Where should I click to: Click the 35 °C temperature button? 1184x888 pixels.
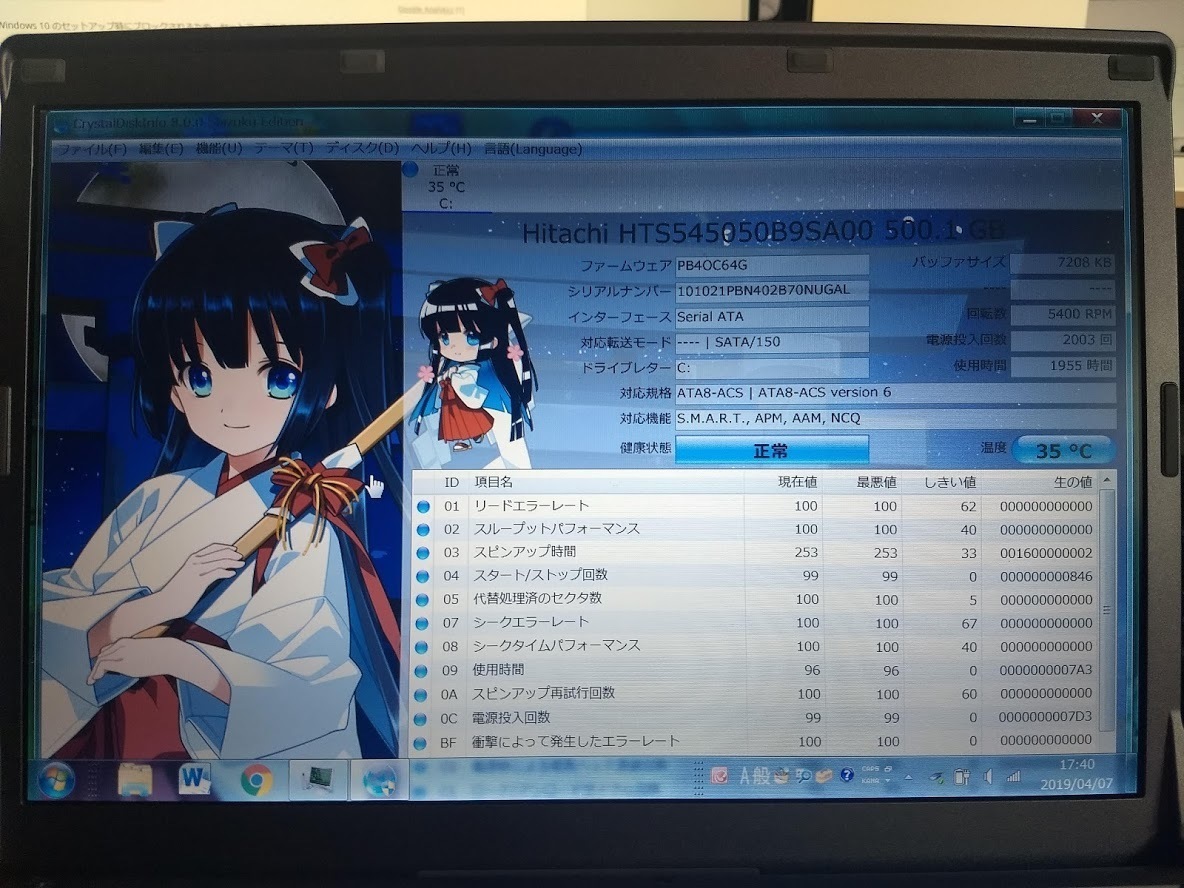[1062, 450]
